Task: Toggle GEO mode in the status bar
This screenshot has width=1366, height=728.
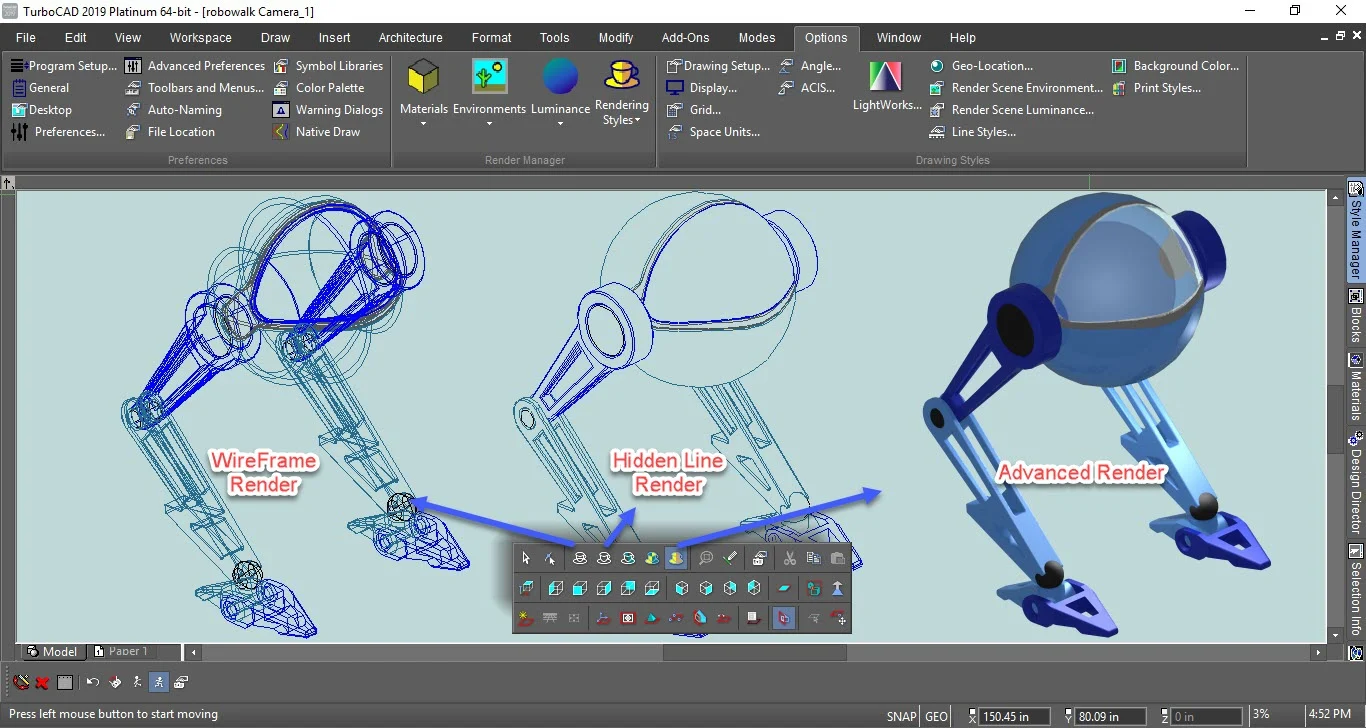Action: click(x=935, y=716)
